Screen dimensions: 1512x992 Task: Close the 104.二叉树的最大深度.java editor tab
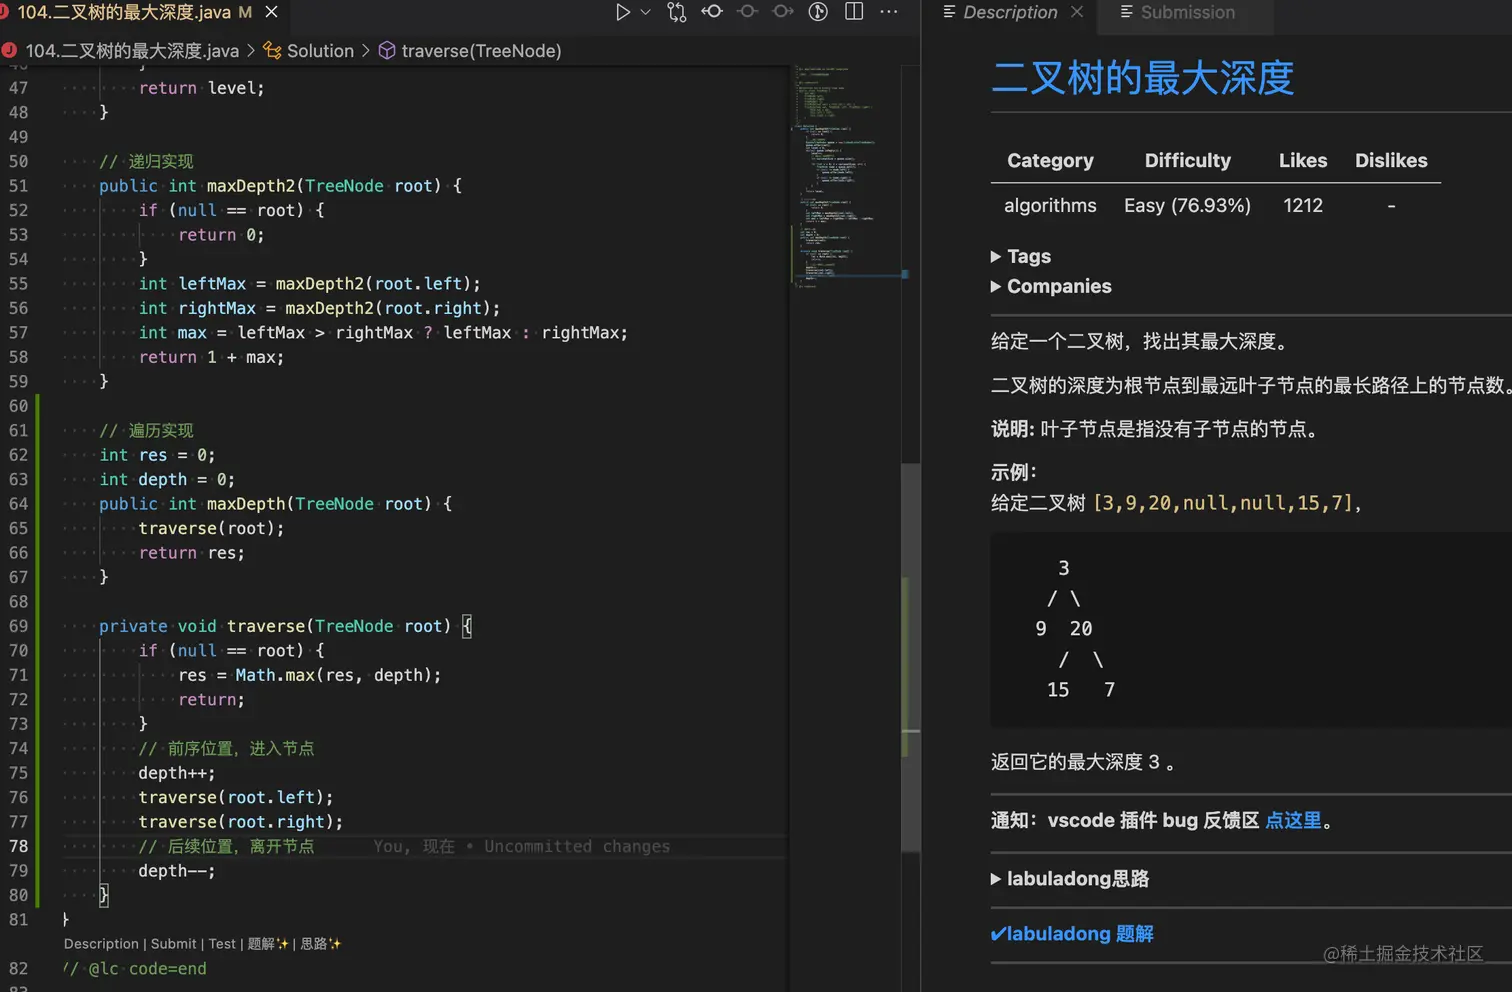[272, 12]
